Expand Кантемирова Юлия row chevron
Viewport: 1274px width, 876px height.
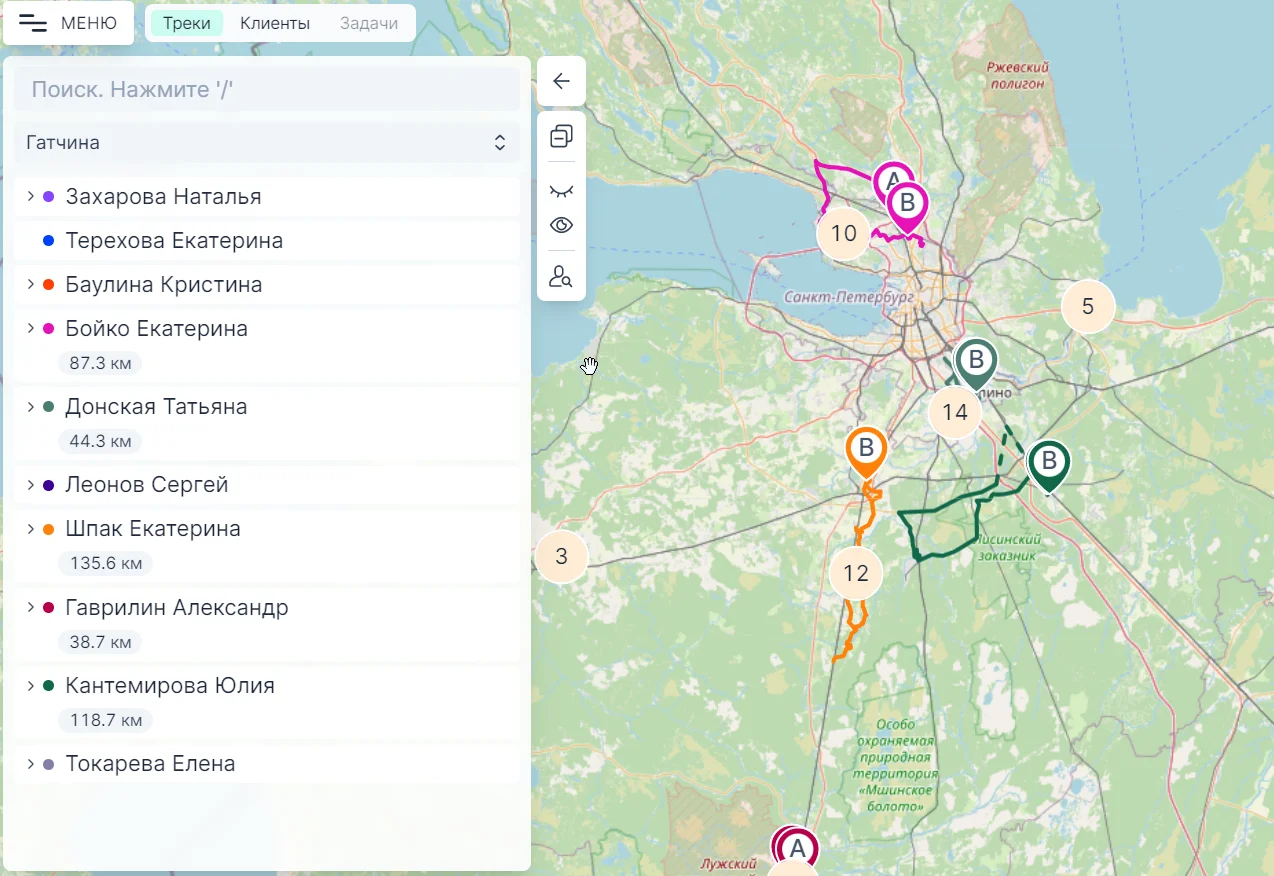[x=31, y=686]
